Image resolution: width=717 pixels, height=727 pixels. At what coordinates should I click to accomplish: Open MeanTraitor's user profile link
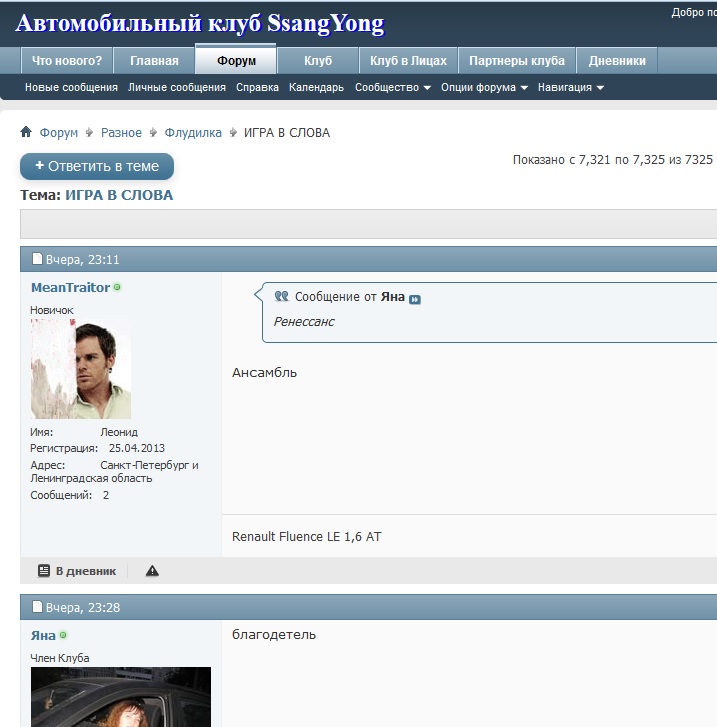(x=70, y=288)
